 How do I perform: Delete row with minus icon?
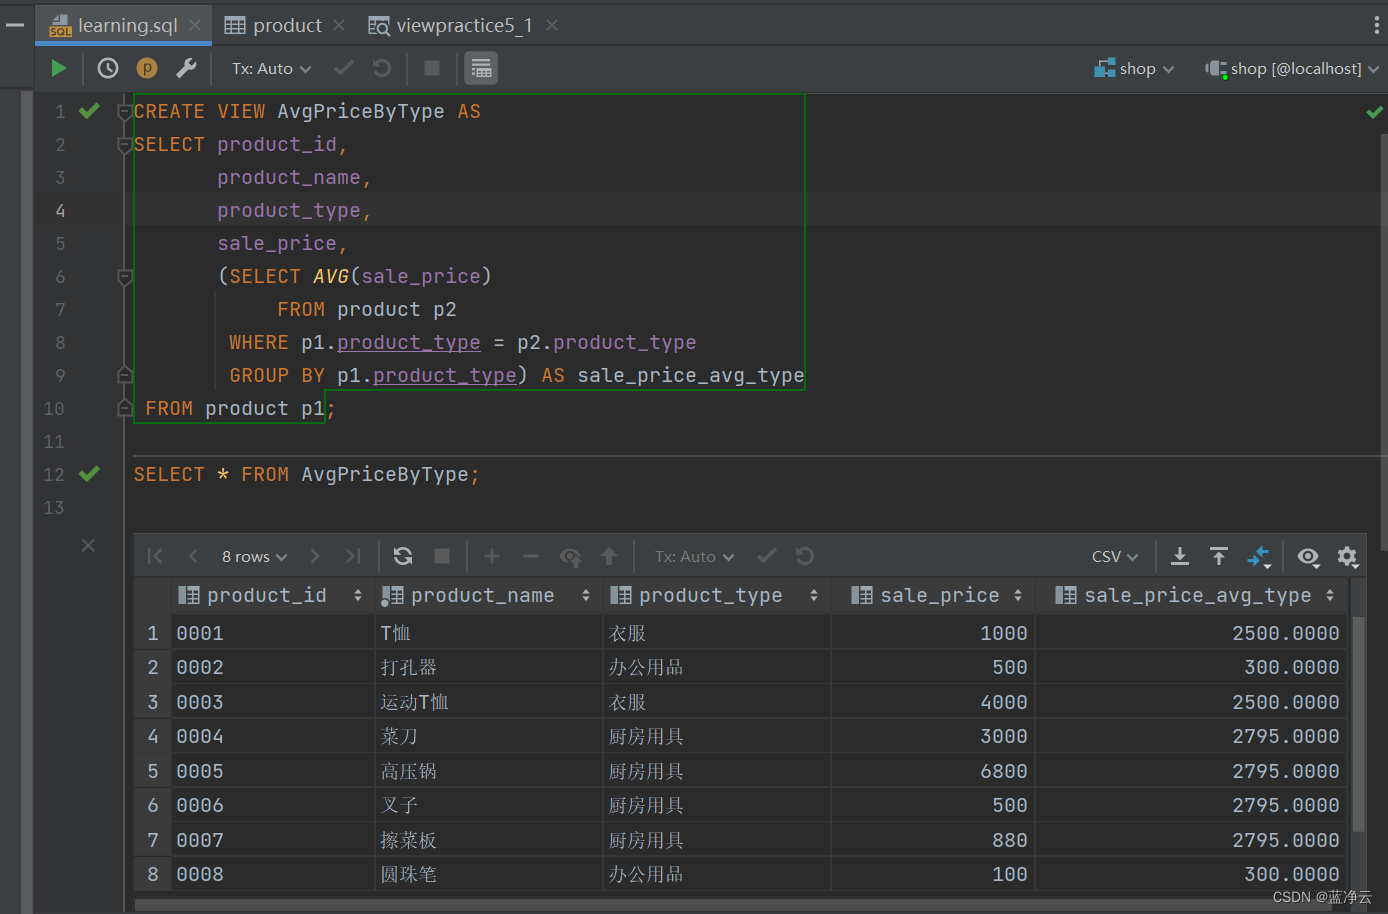531,556
